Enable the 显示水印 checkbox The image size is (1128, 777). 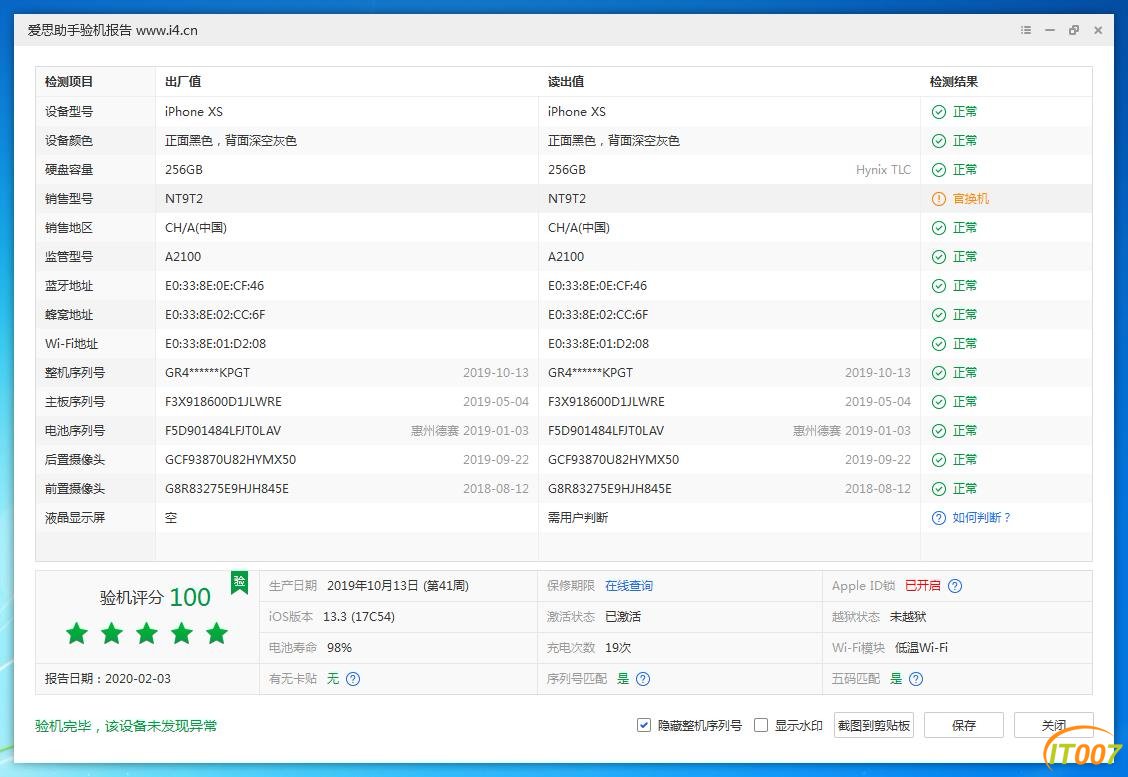pos(760,725)
